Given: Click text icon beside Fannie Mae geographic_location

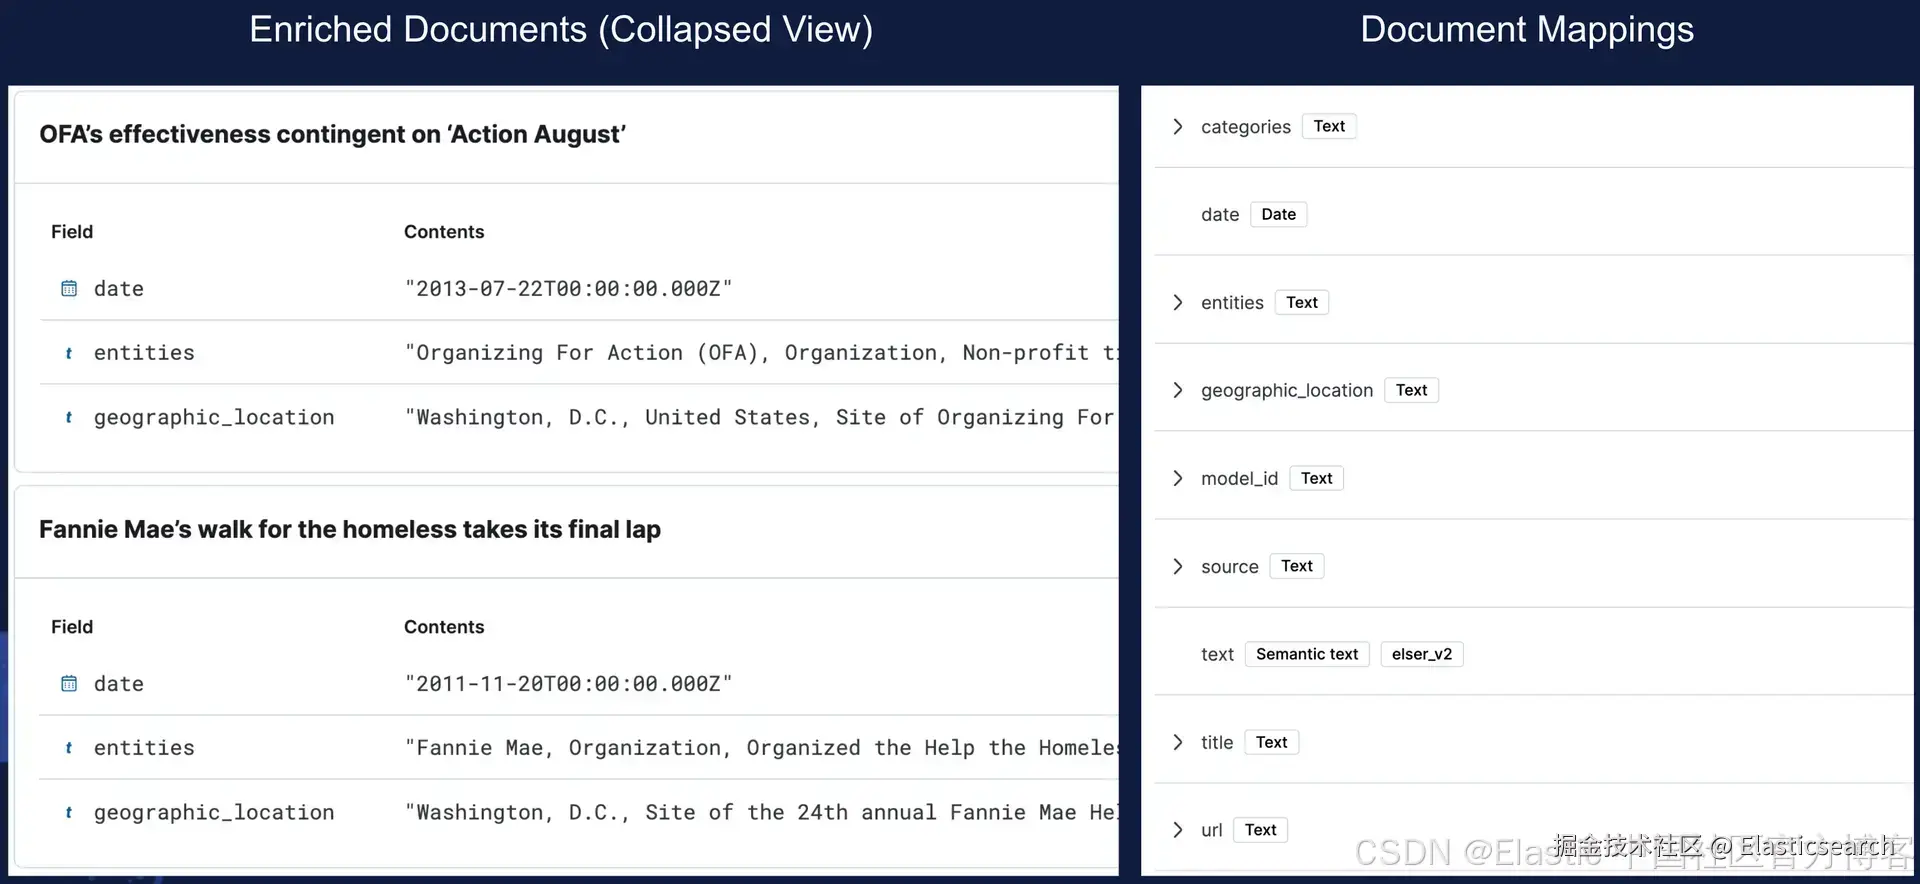Looking at the screenshot, I should click(x=69, y=813).
